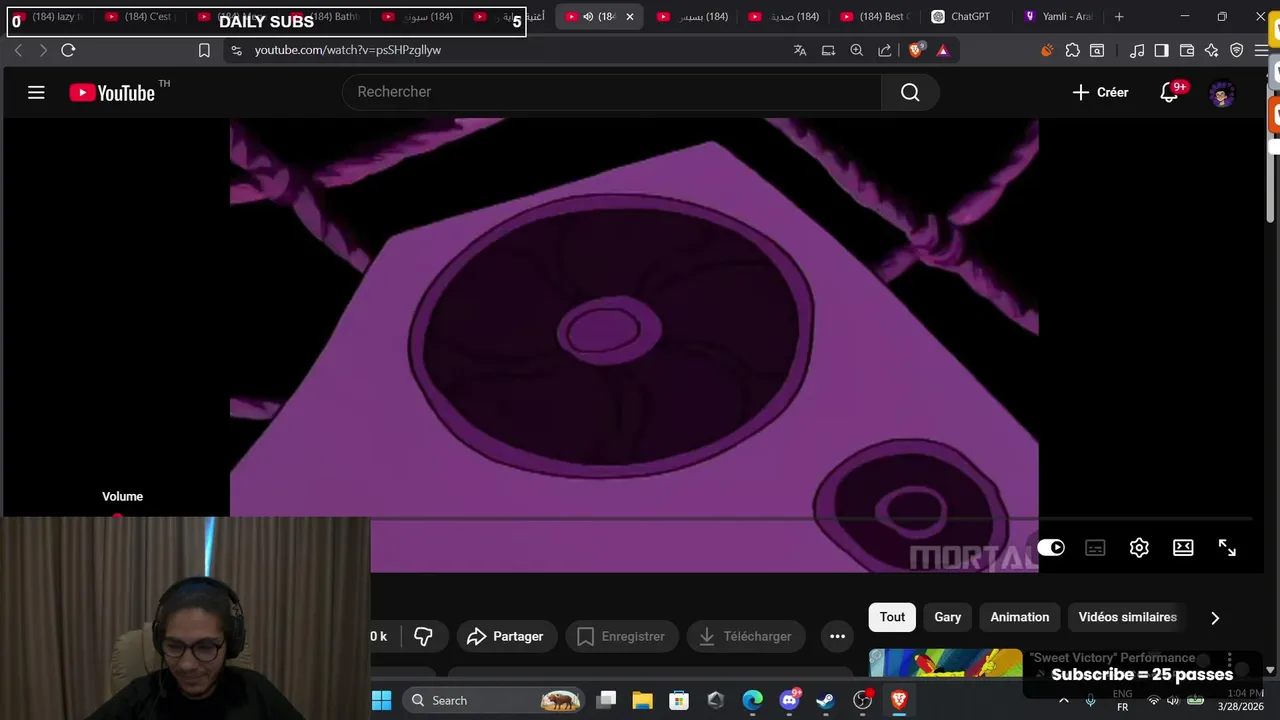Open File Explorer from the taskbar

pos(642,700)
